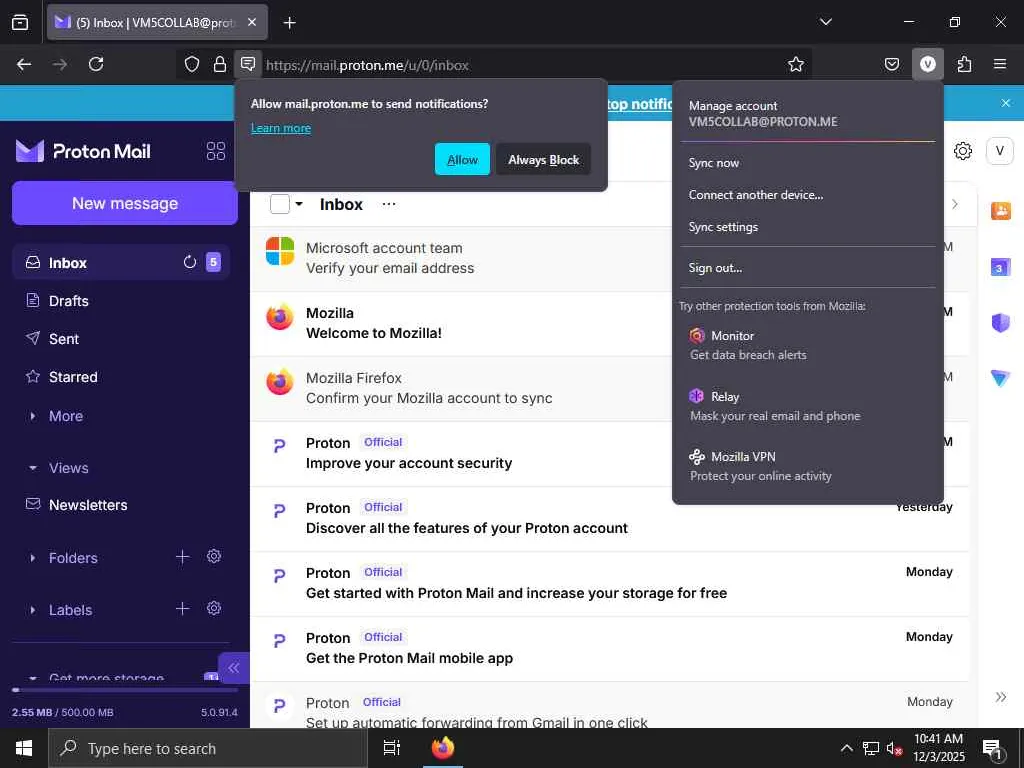Open Proton apps grid switcher
This screenshot has height=768, width=1024.
point(216,152)
